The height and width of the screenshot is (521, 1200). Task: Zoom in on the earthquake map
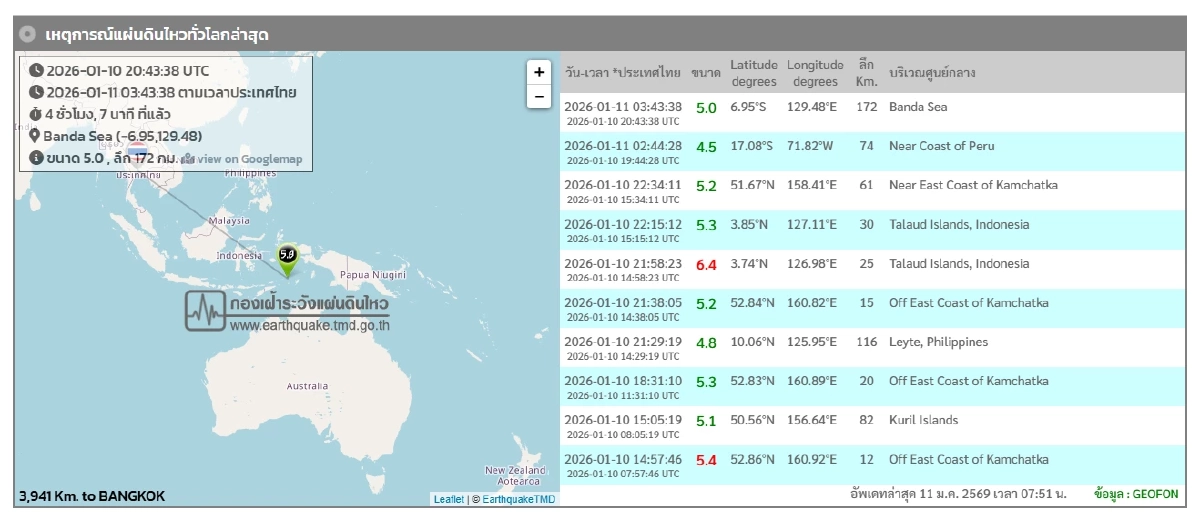click(x=539, y=72)
